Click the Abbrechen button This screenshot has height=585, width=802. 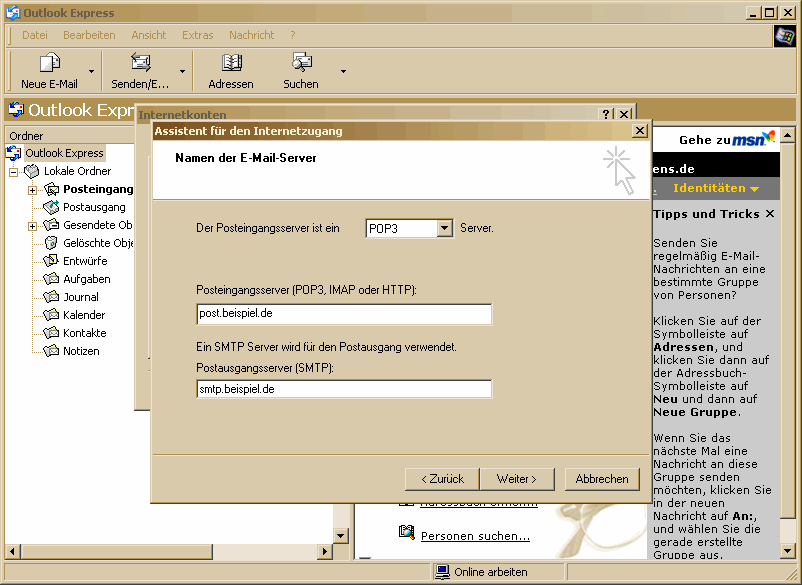tap(602, 479)
